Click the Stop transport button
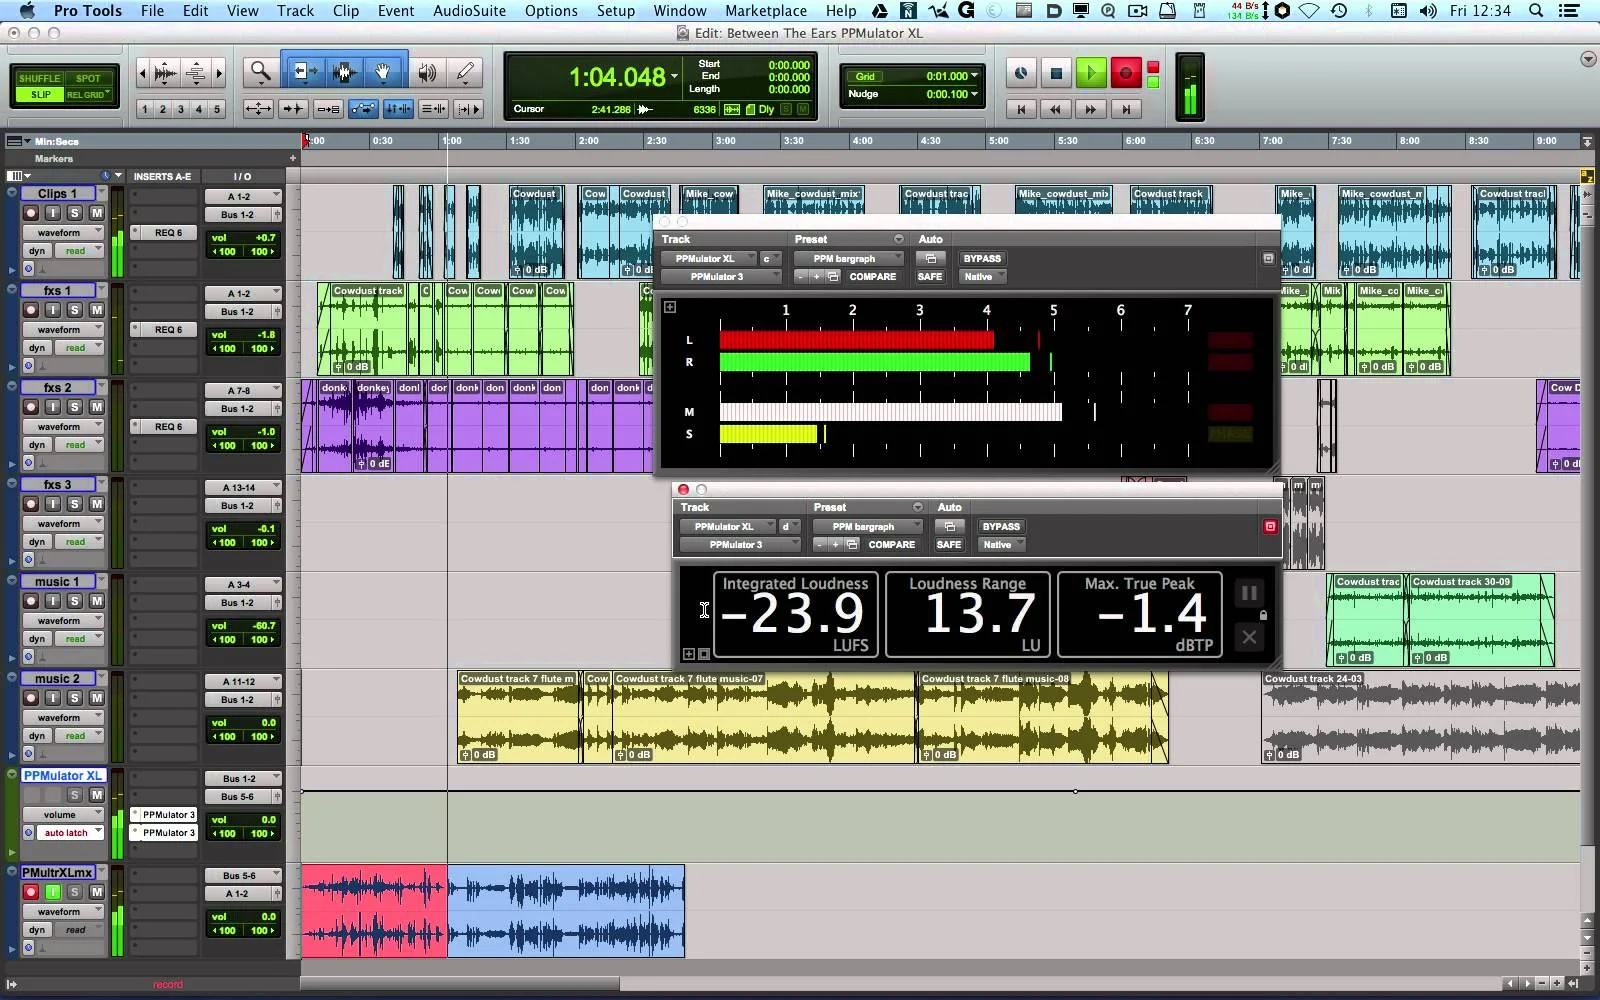1600x1000 pixels. click(1056, 73)
